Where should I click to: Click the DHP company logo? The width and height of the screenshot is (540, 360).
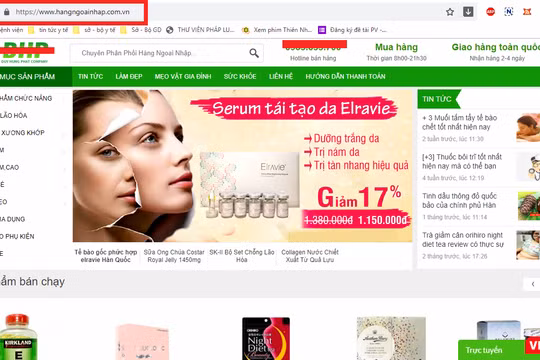25,52
